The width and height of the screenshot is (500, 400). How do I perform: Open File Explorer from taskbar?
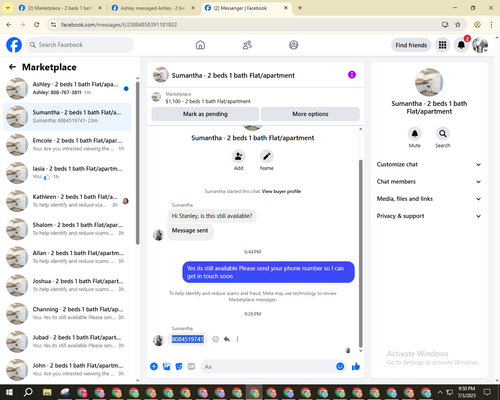click(47, 392)
